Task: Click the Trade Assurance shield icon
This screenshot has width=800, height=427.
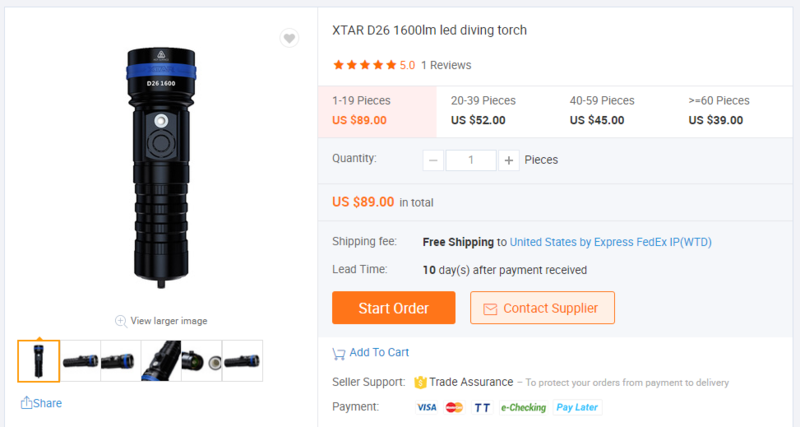Action: pos(420,382)
